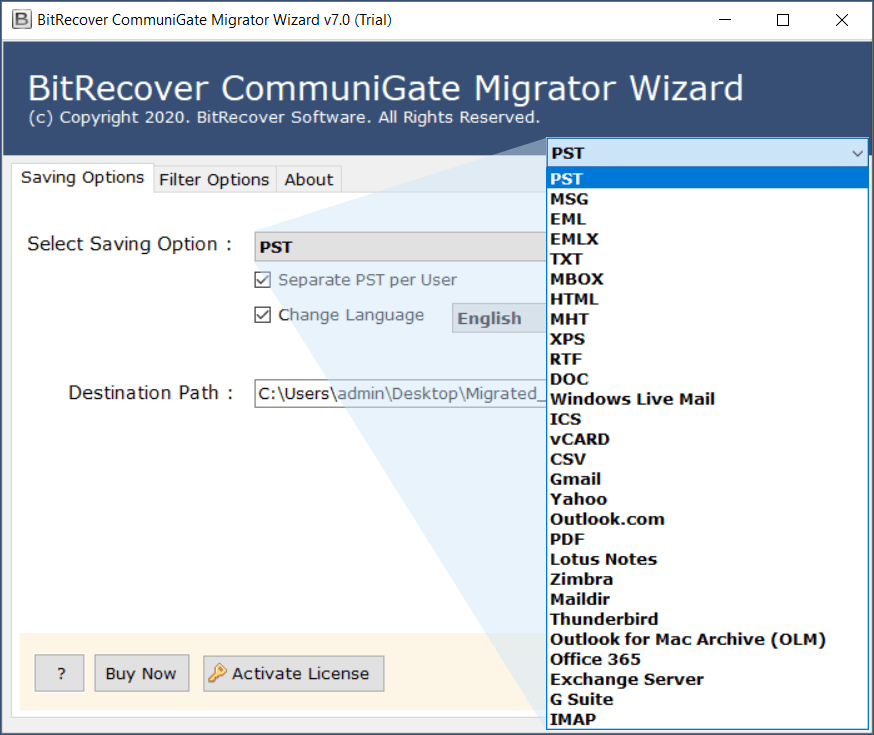Click the BitRecover app icon in title bar
This screenshot has height=735, width=874.
22,20
